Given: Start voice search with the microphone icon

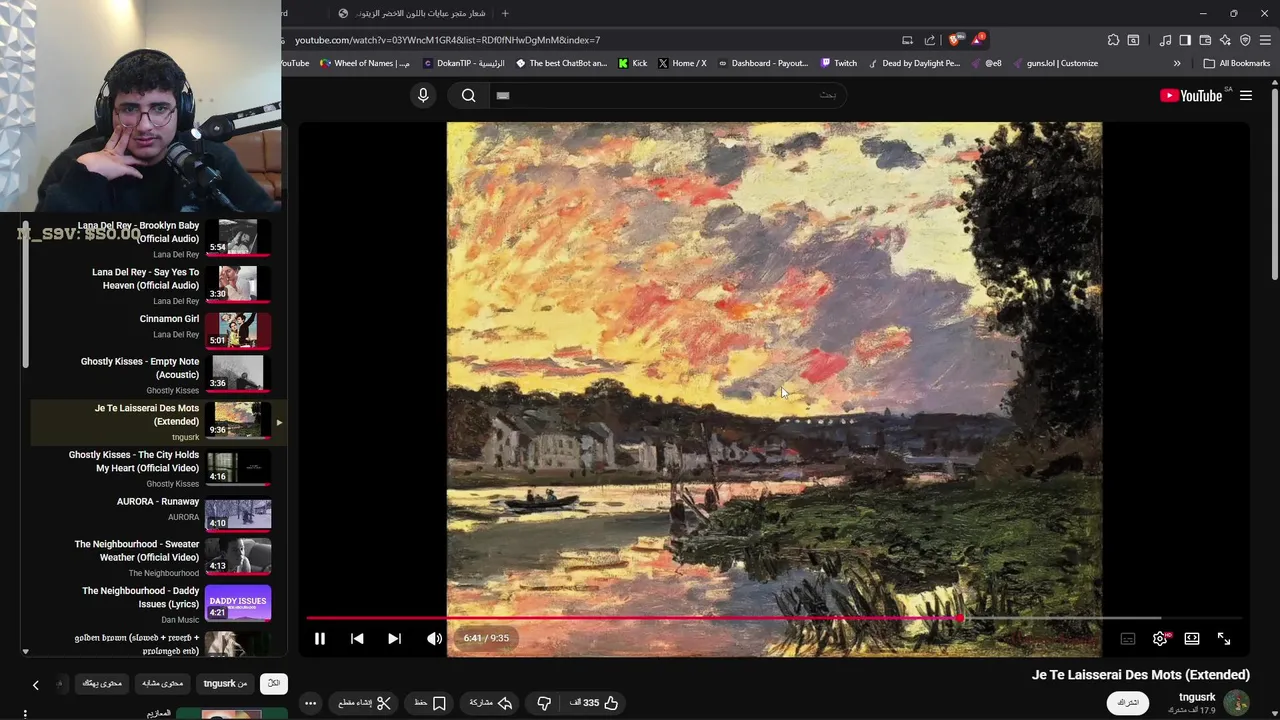Looking at the screenshot, I should (x=423, y=95).
